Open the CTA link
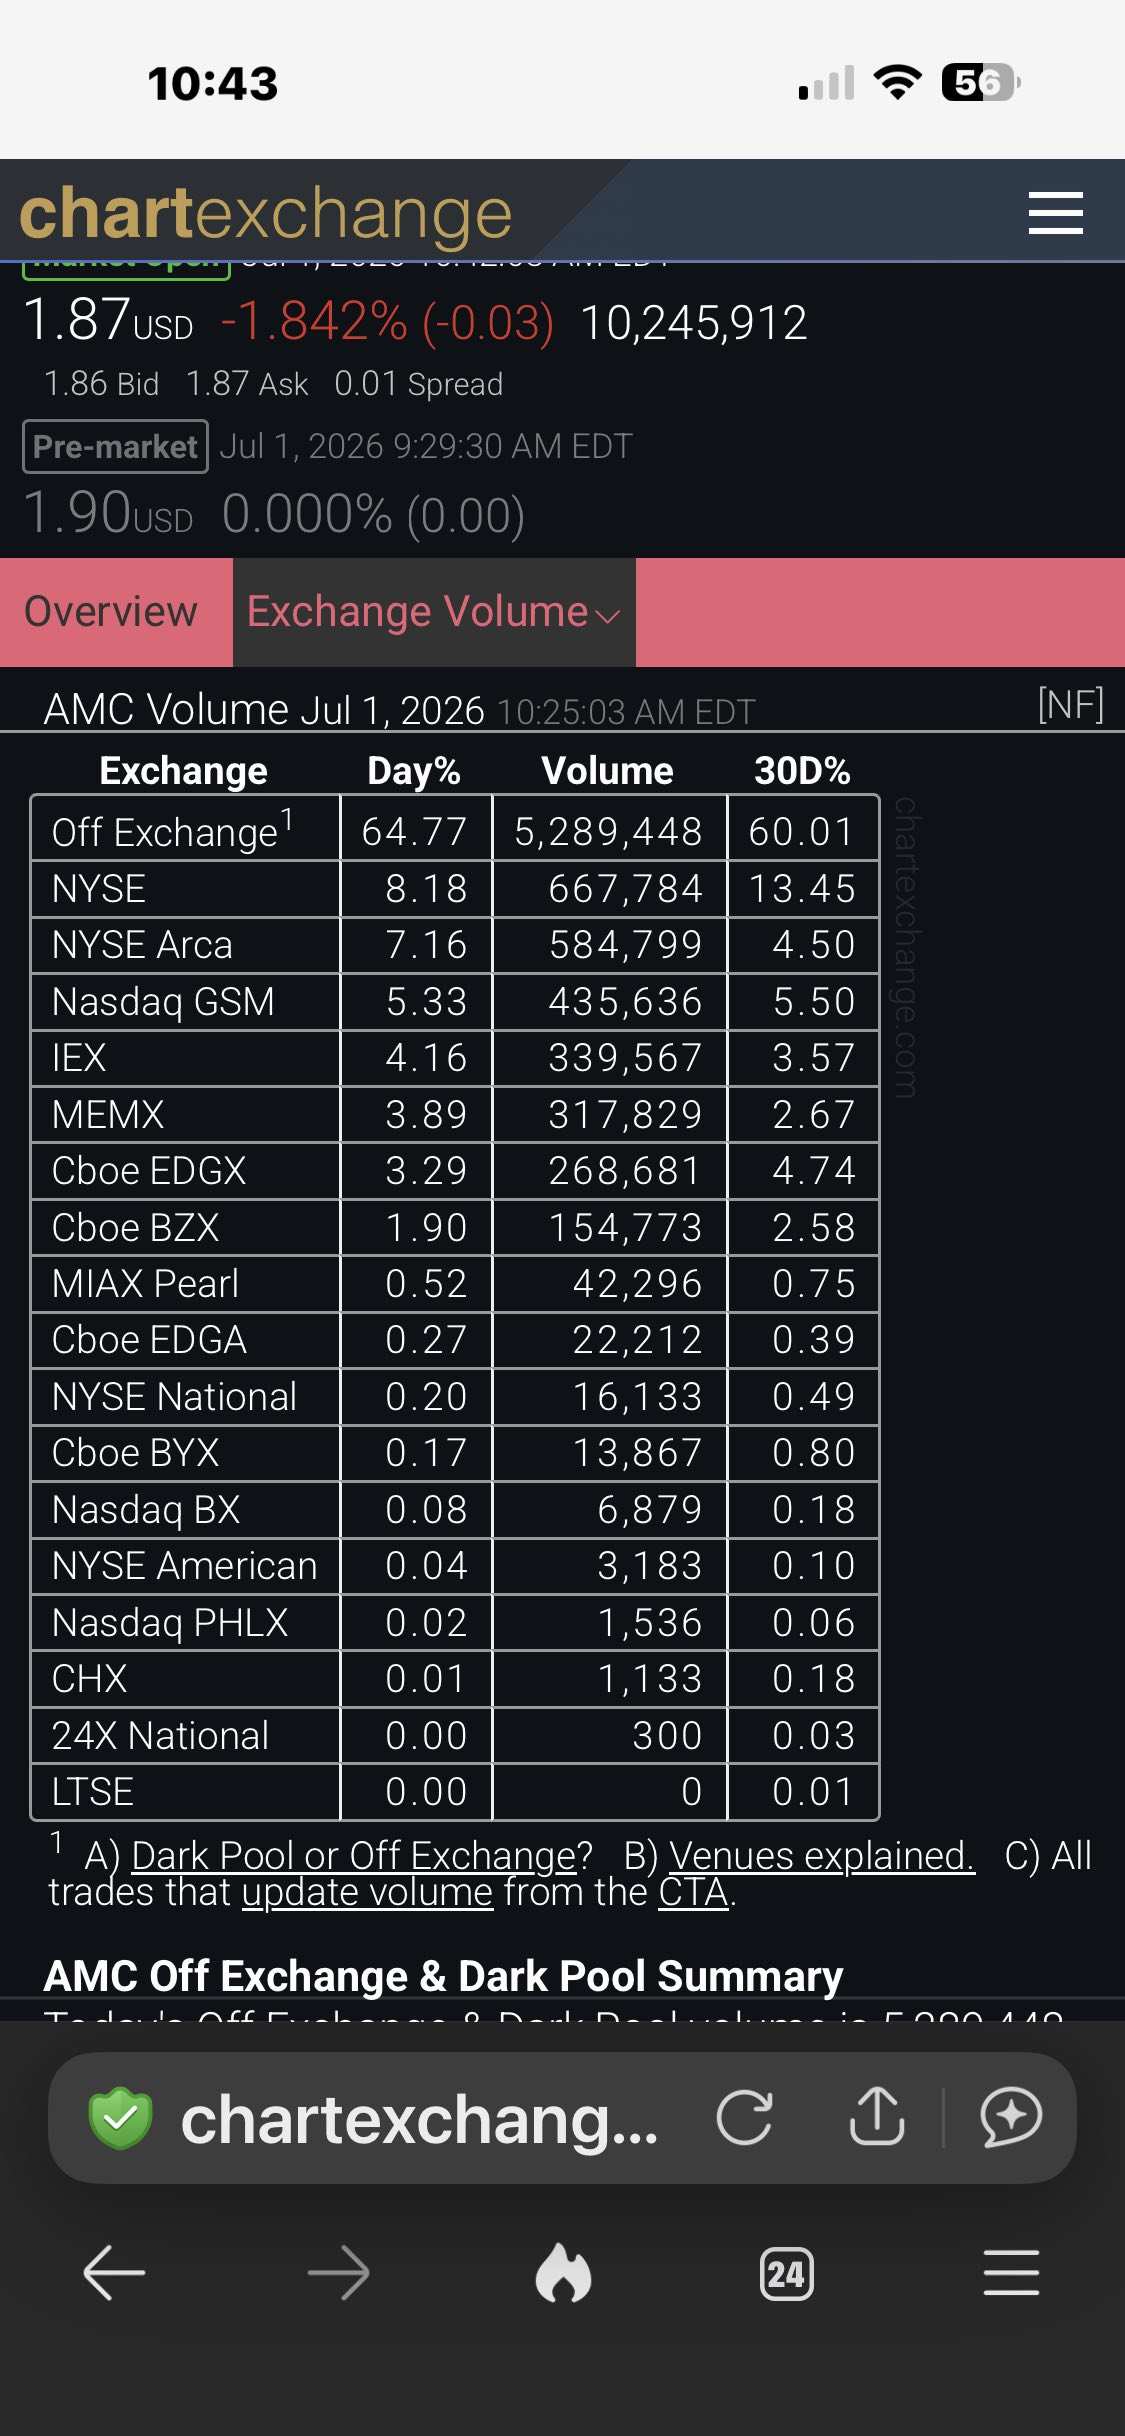 [693, 1893]
